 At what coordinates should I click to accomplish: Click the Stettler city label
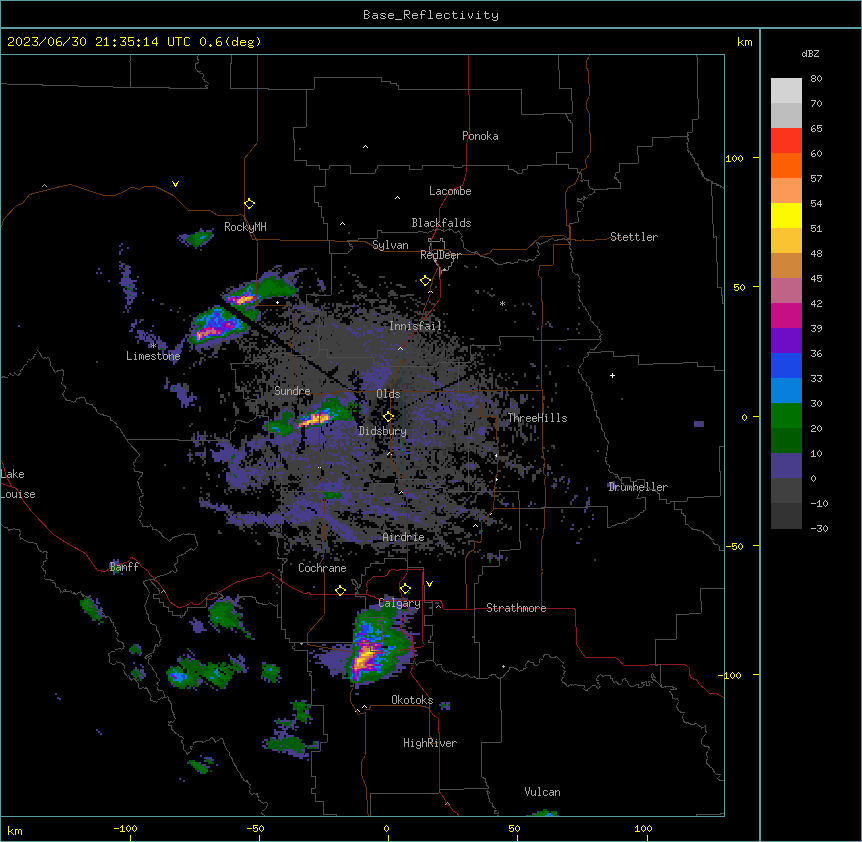point(634,237)
